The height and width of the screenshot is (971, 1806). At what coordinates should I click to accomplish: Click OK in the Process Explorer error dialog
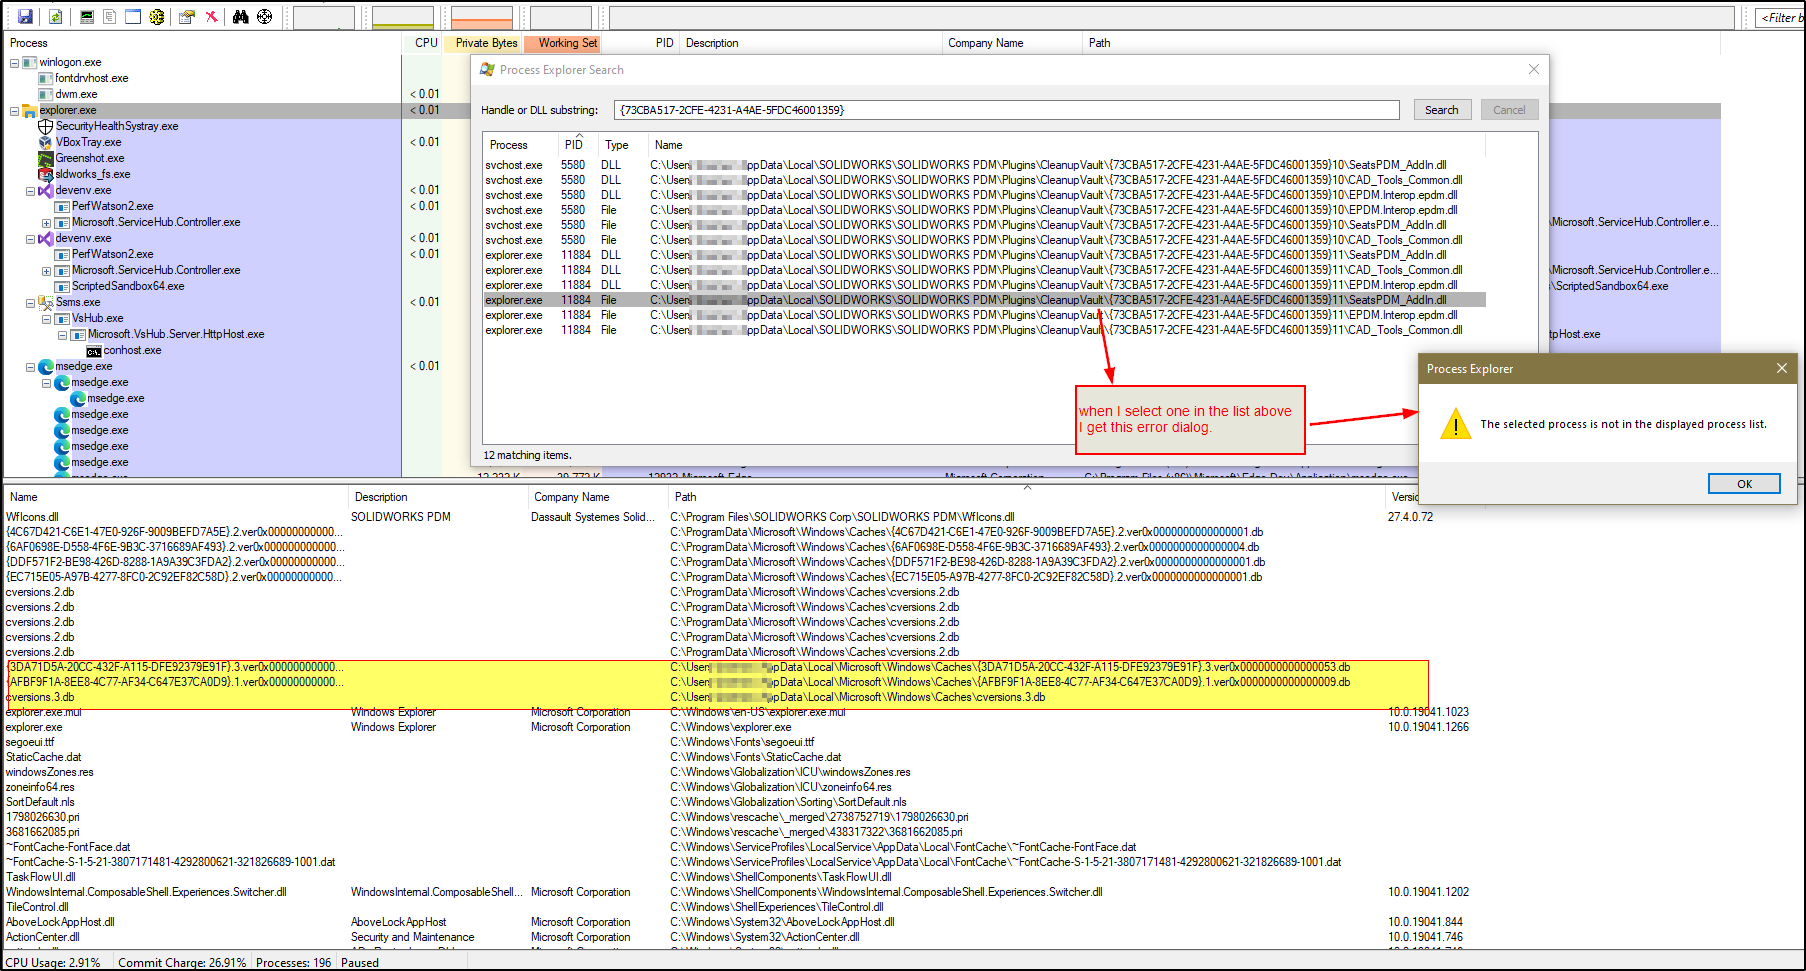click(x=1744, y=484)
